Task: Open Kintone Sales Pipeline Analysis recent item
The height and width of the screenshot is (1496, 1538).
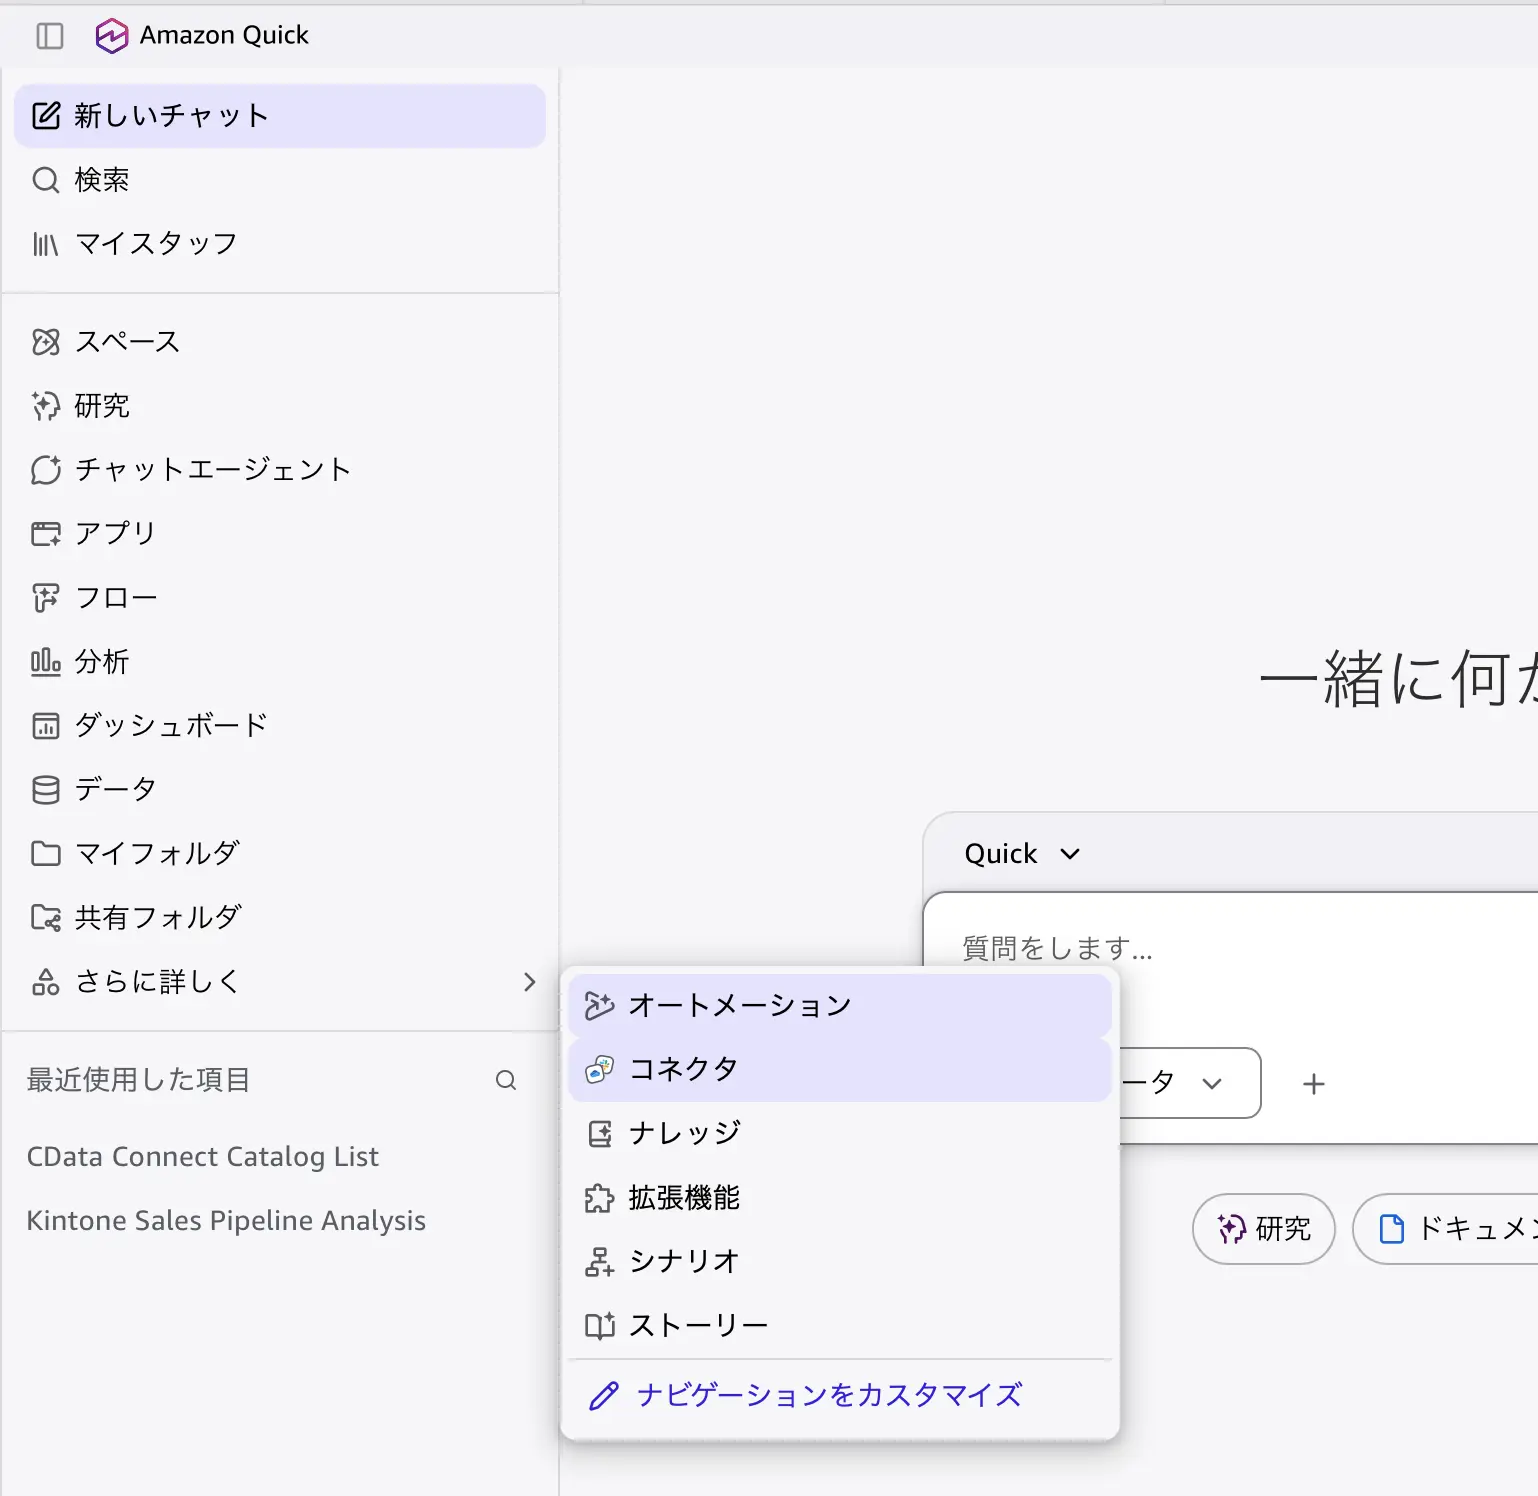Action: (226, 1221)
